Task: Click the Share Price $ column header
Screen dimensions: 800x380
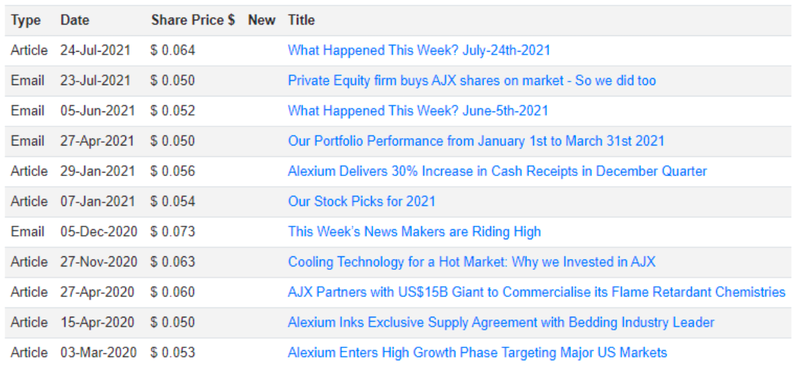Action: pos(193,20)
